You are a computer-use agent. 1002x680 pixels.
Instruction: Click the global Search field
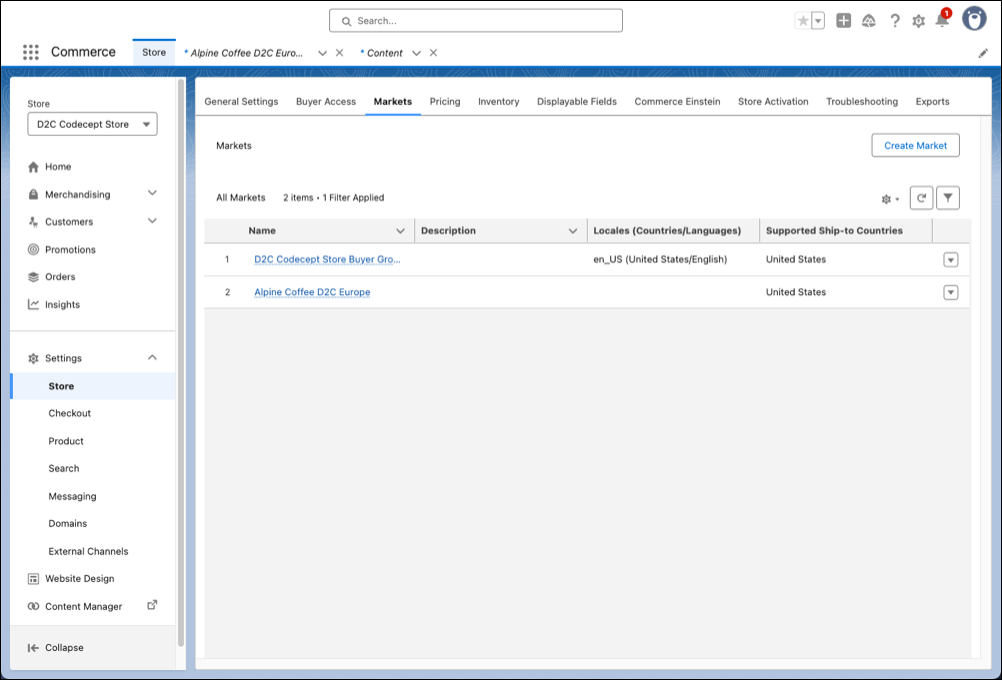pos(476,21)
